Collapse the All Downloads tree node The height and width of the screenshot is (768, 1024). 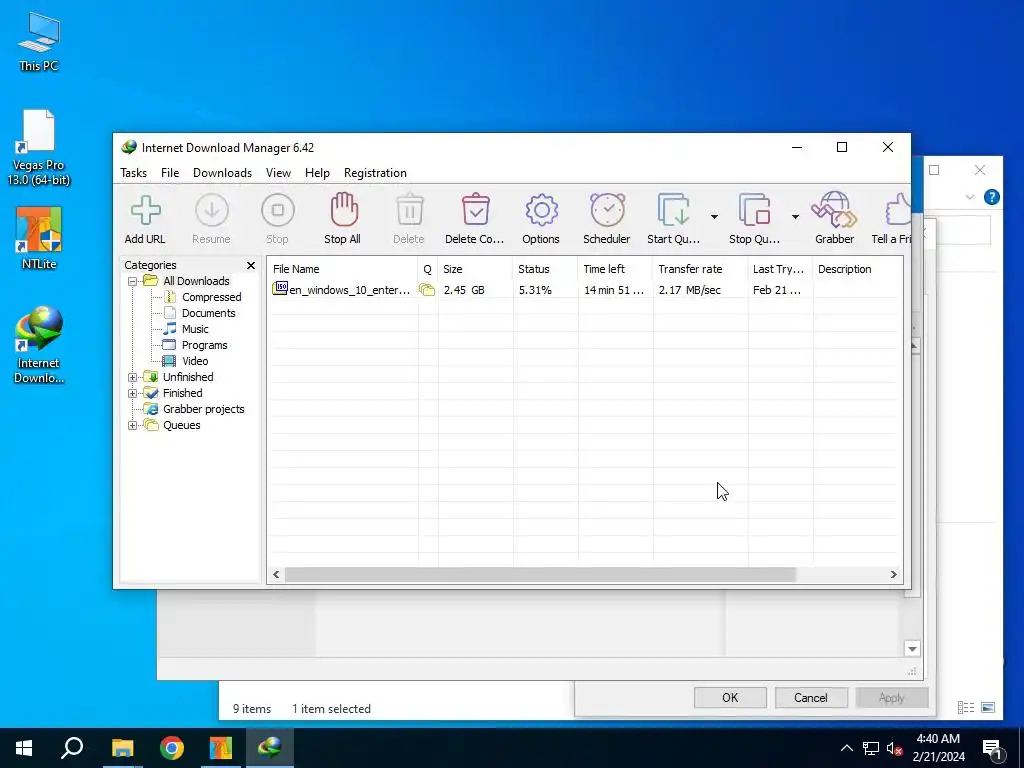[x=133, y=281]
